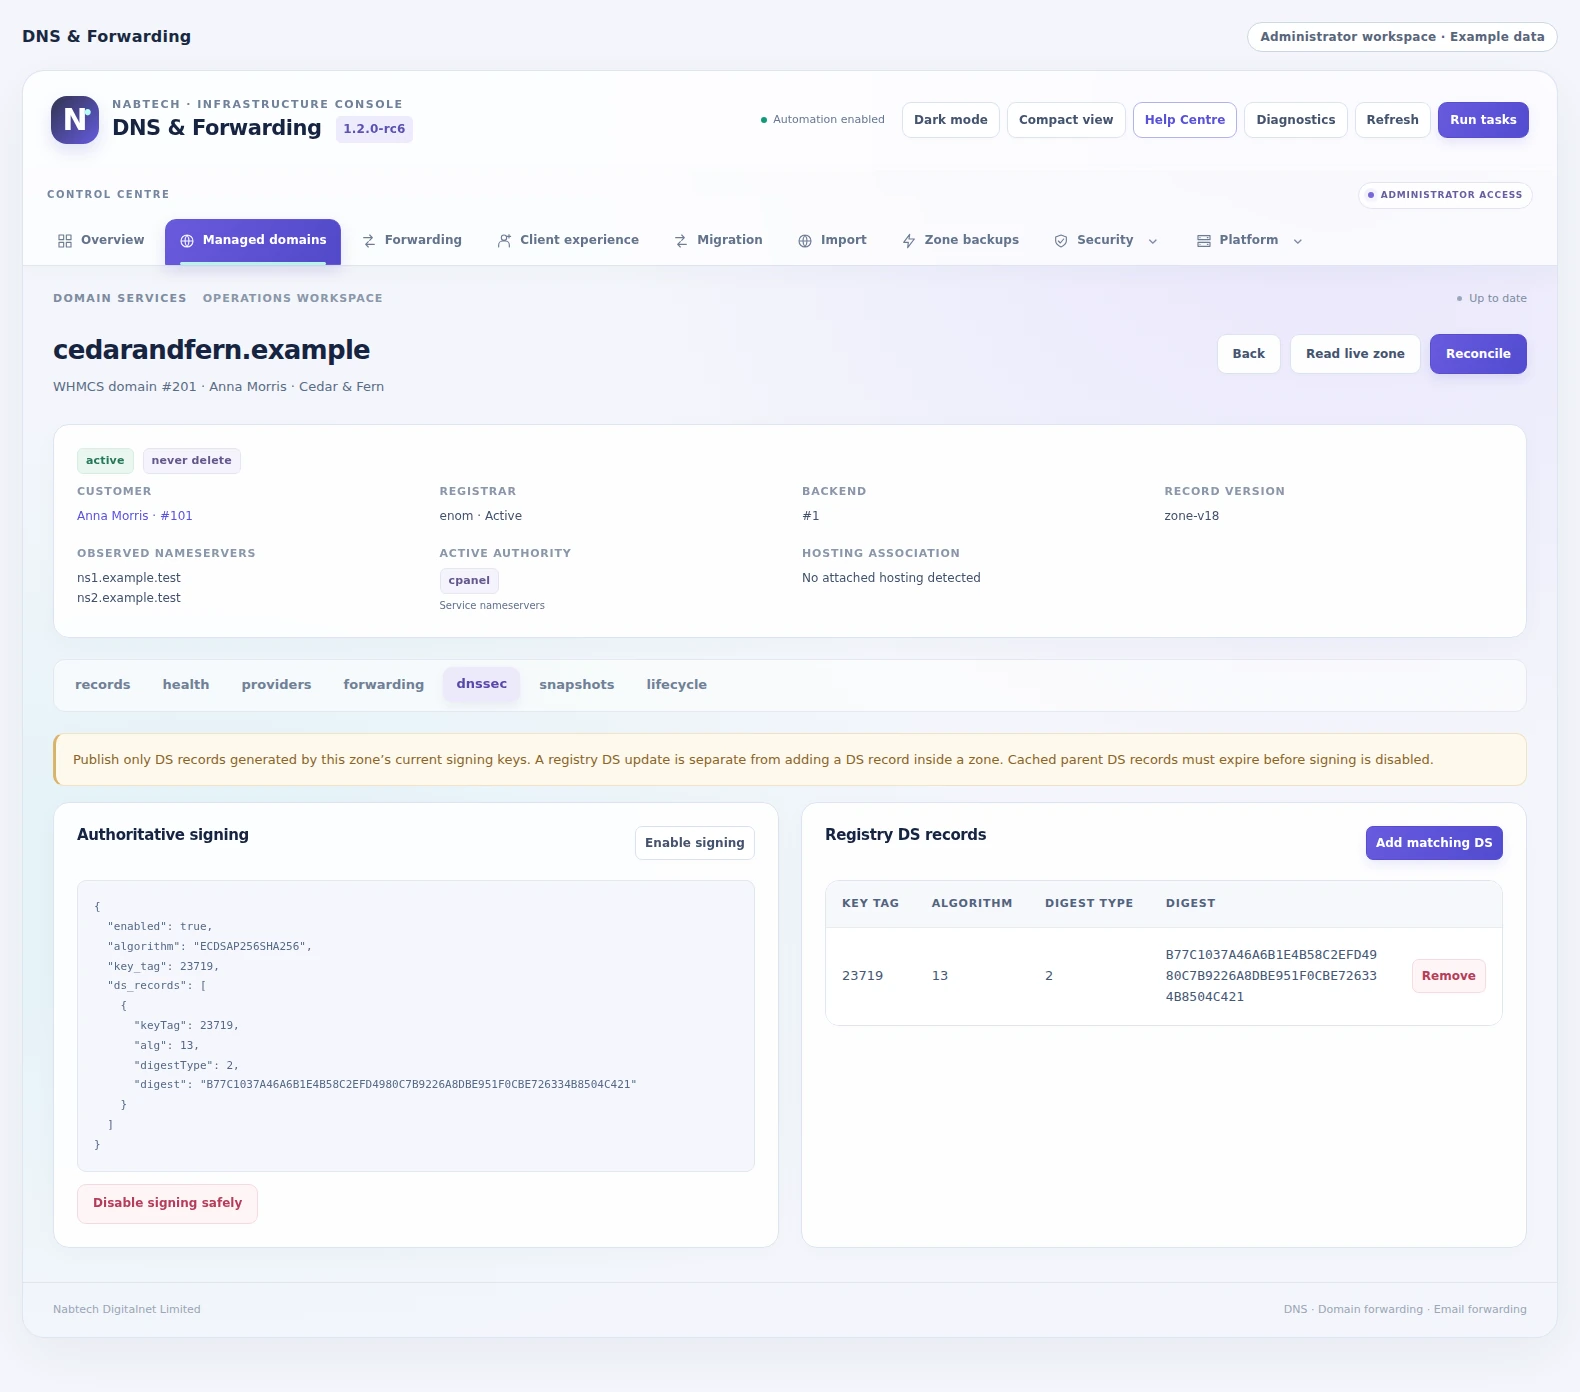Click Enable signing
The height and width of the screenshot is (1392, 1580).
[695, 843]
